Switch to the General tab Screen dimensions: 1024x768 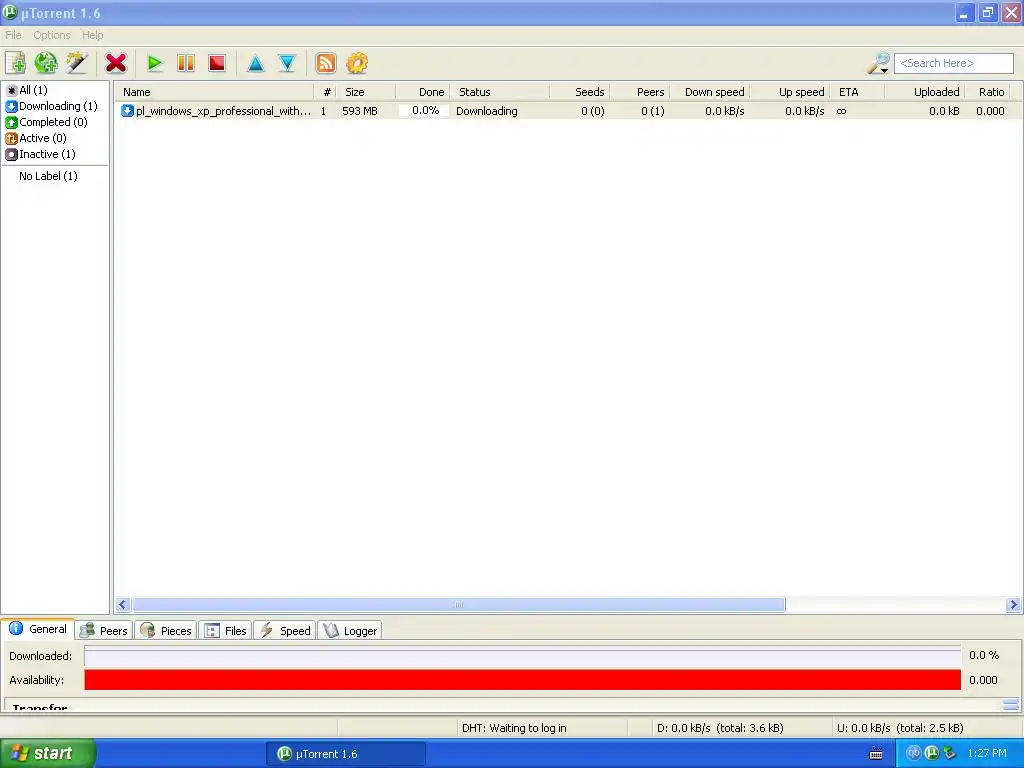(x=38, y=630)
